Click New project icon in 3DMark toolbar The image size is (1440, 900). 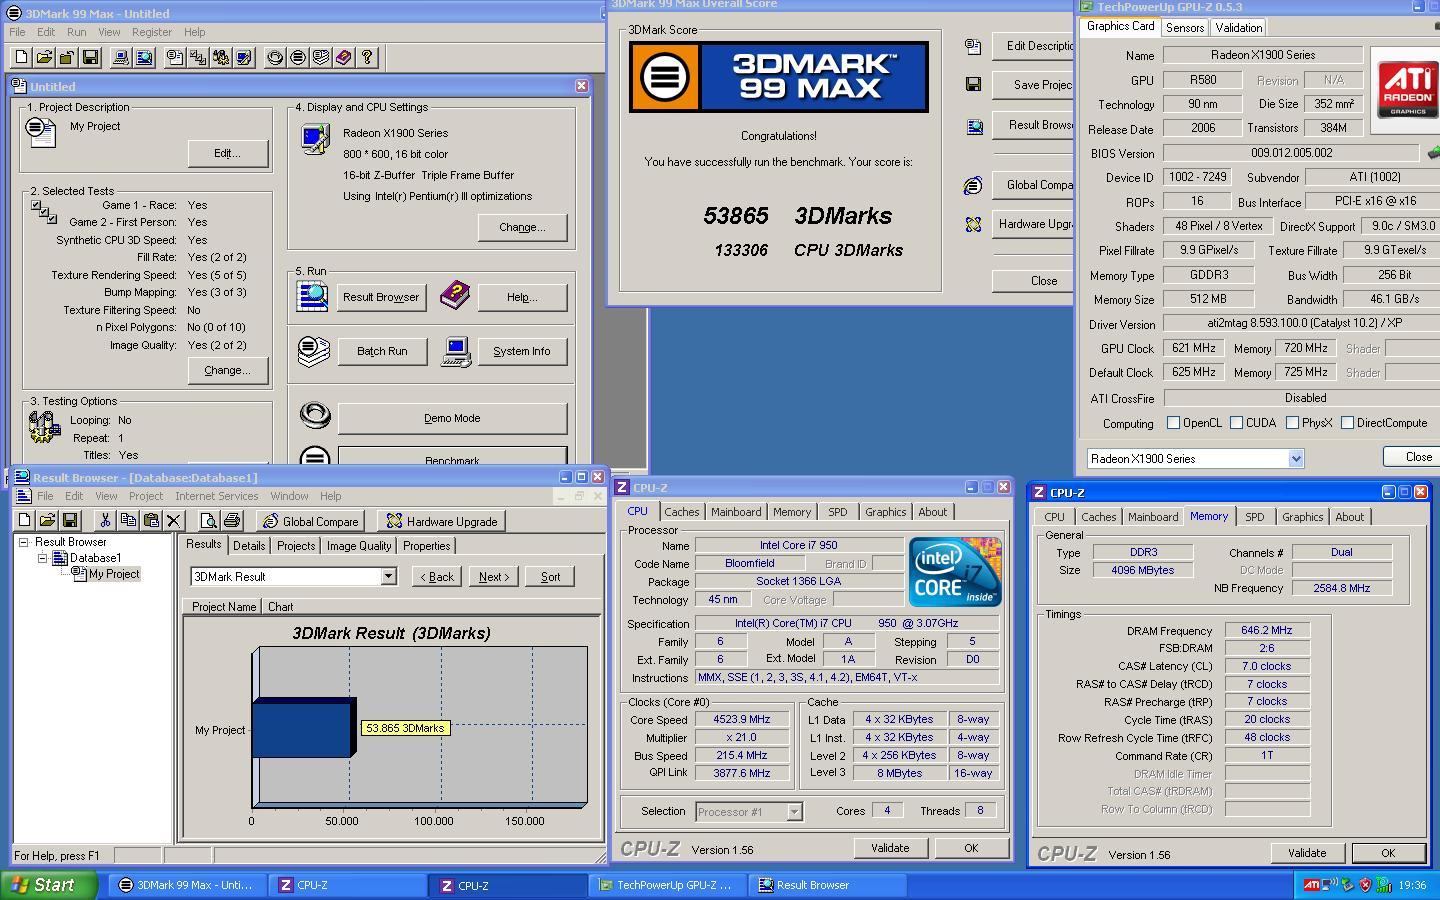[21, 58]
